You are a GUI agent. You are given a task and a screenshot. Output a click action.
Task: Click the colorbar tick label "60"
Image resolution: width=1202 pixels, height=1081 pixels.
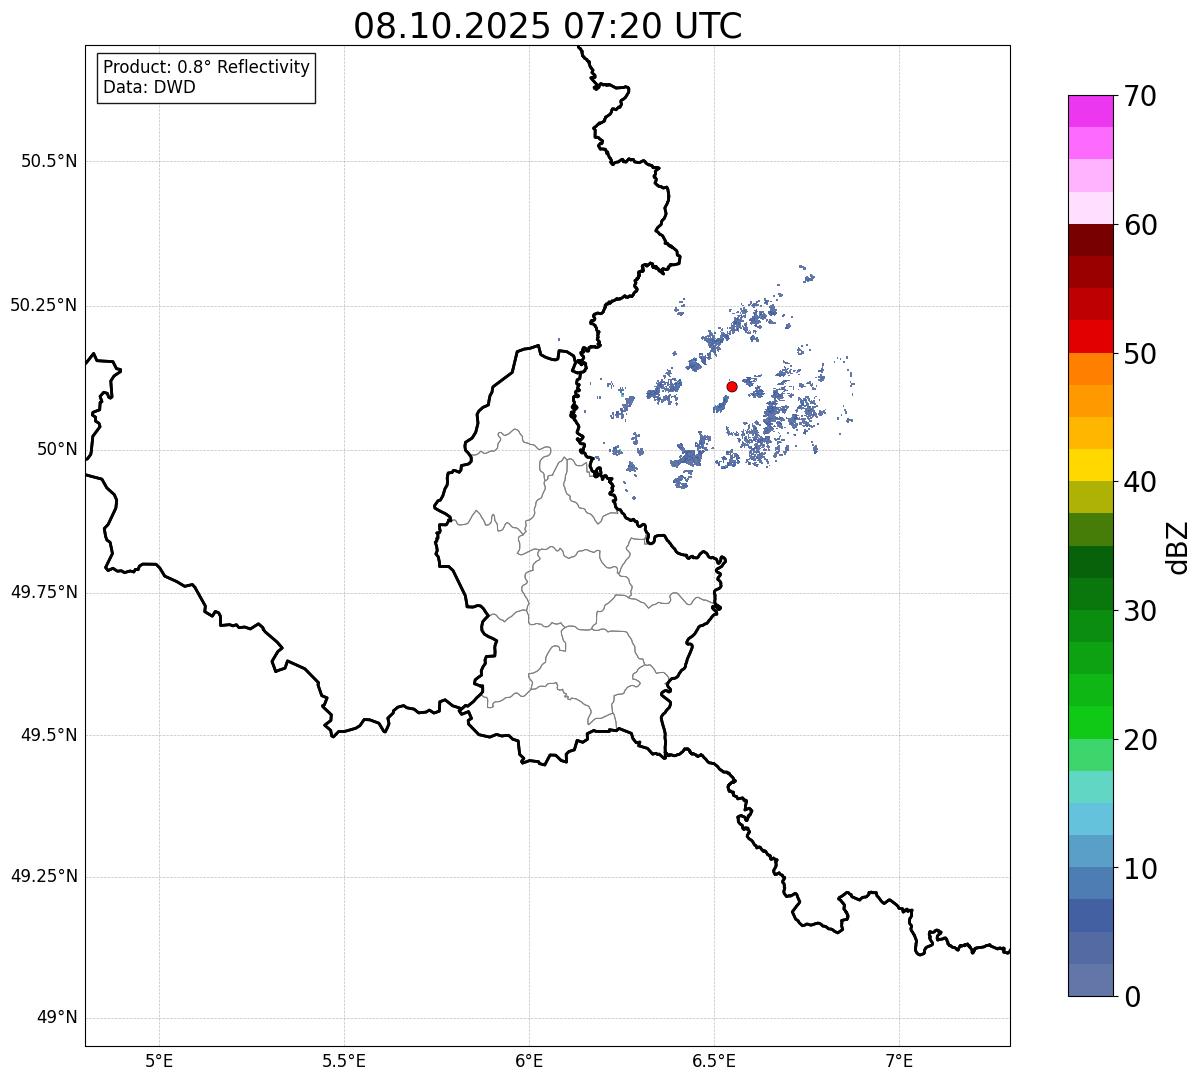(1140, 225)
